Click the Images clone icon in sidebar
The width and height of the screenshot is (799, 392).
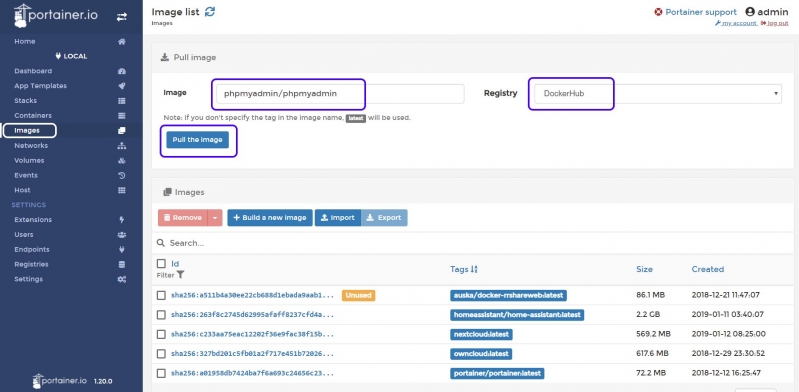click(x=122, y=130)
